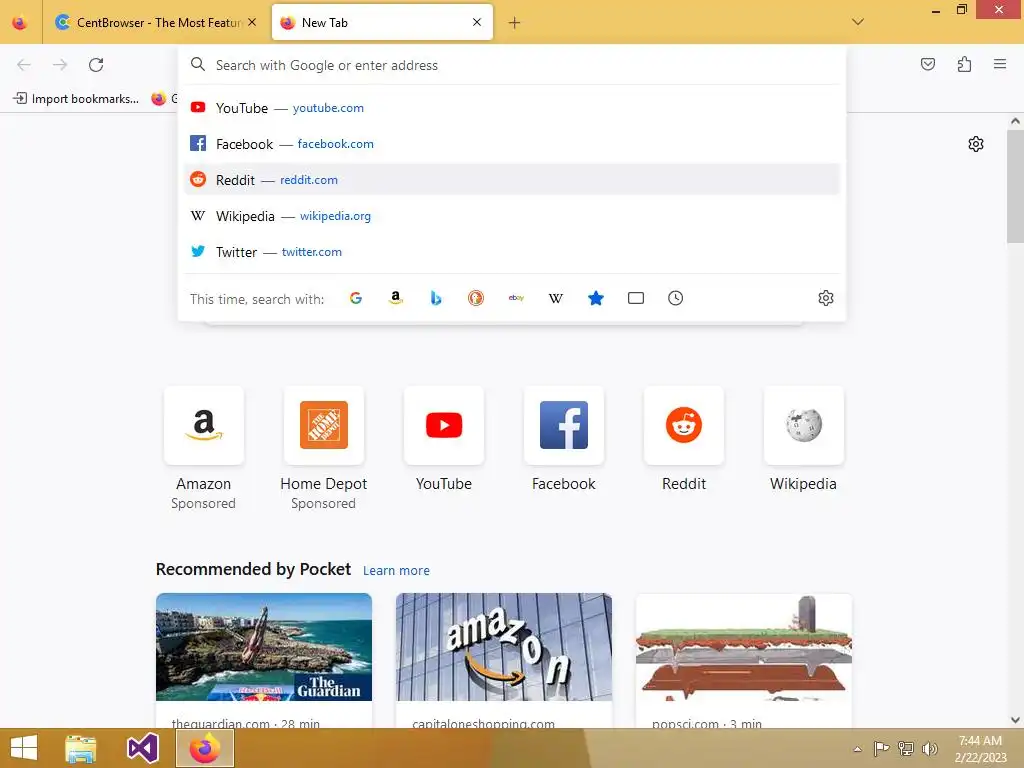Close the CentBrowser tab

tap(252, 22)
